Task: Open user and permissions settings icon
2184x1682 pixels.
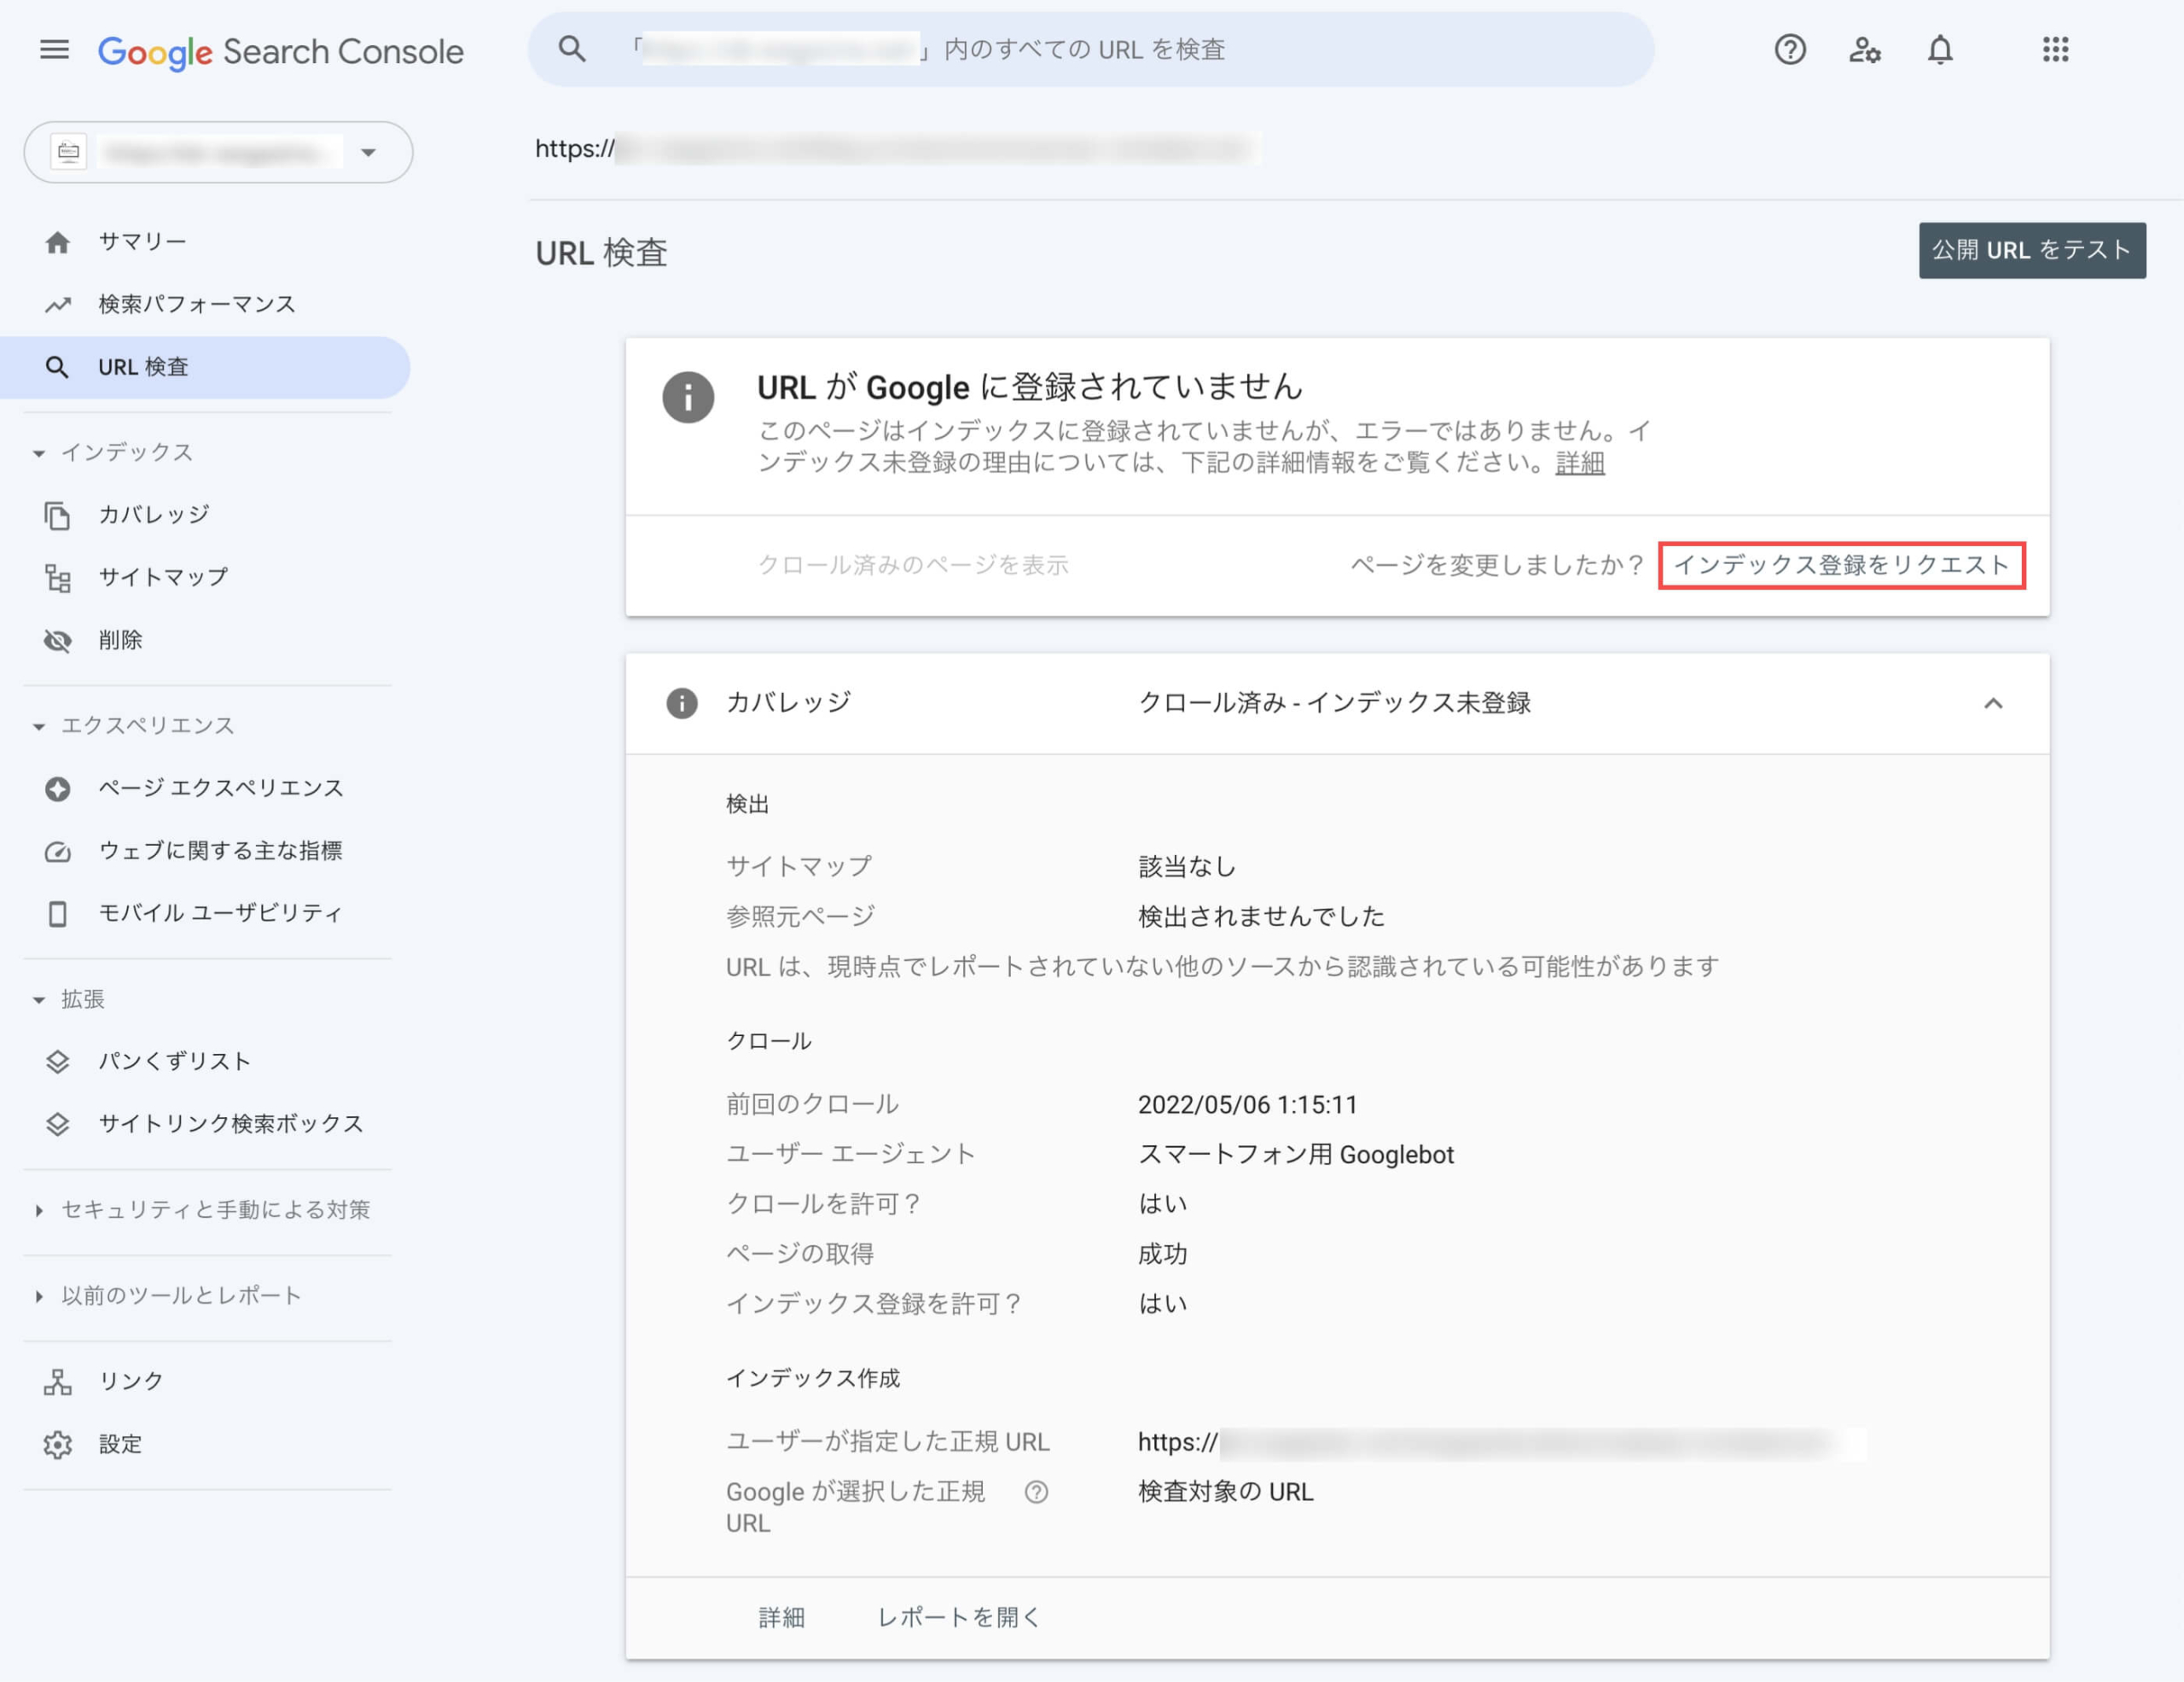Action: 1865,49
